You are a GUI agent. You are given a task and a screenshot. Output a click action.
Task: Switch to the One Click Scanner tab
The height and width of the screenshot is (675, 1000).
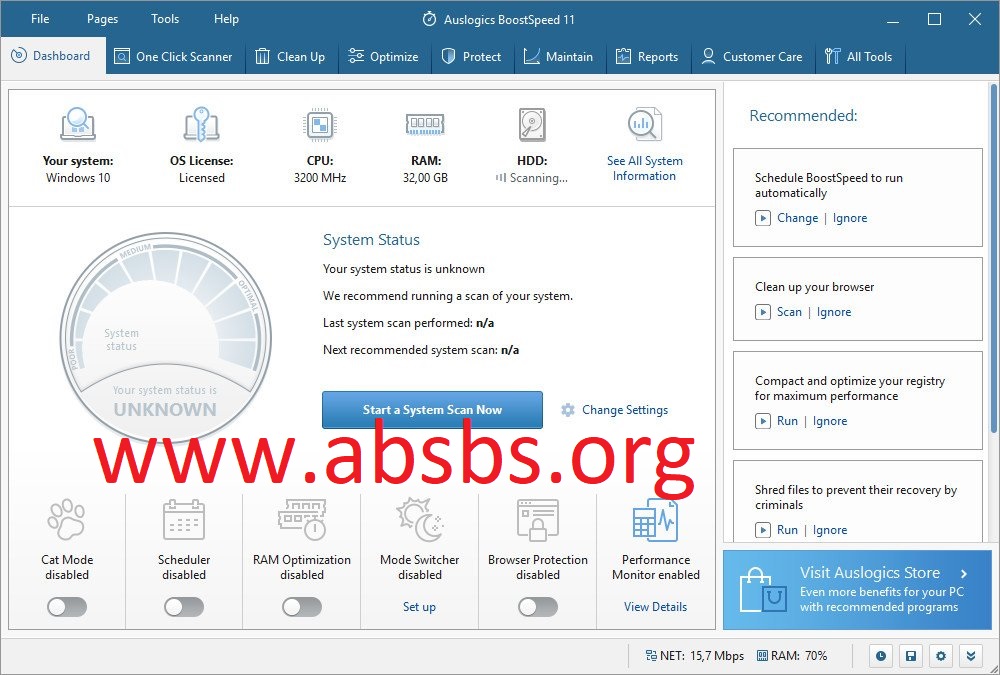pyautogui.click(x=173, y=57)
